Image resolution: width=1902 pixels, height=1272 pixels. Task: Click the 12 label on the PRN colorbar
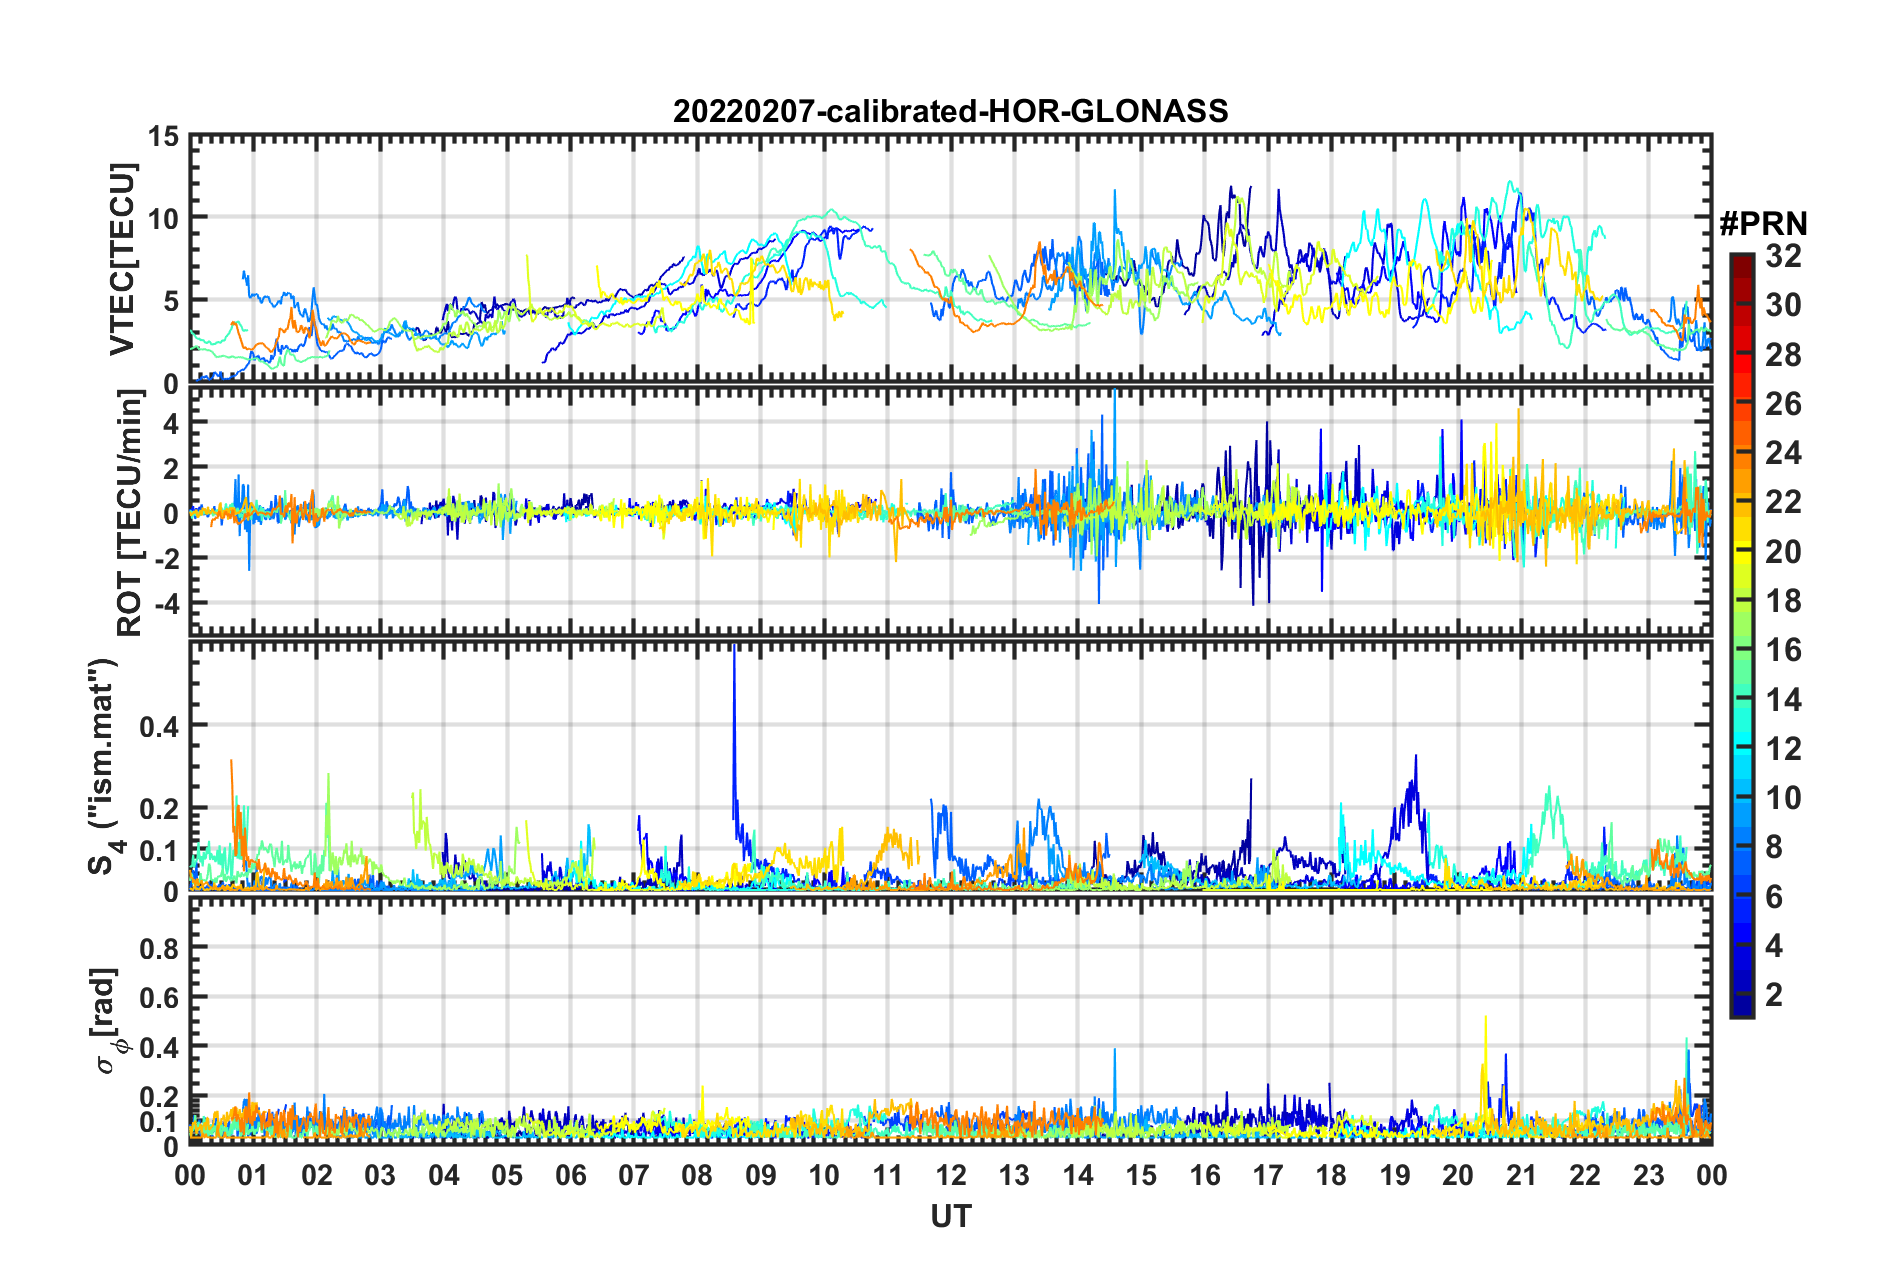(x=1783, y=749)
